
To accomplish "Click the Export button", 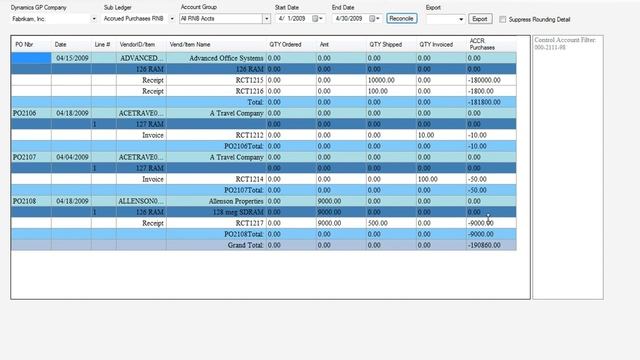I will point(480,19).
